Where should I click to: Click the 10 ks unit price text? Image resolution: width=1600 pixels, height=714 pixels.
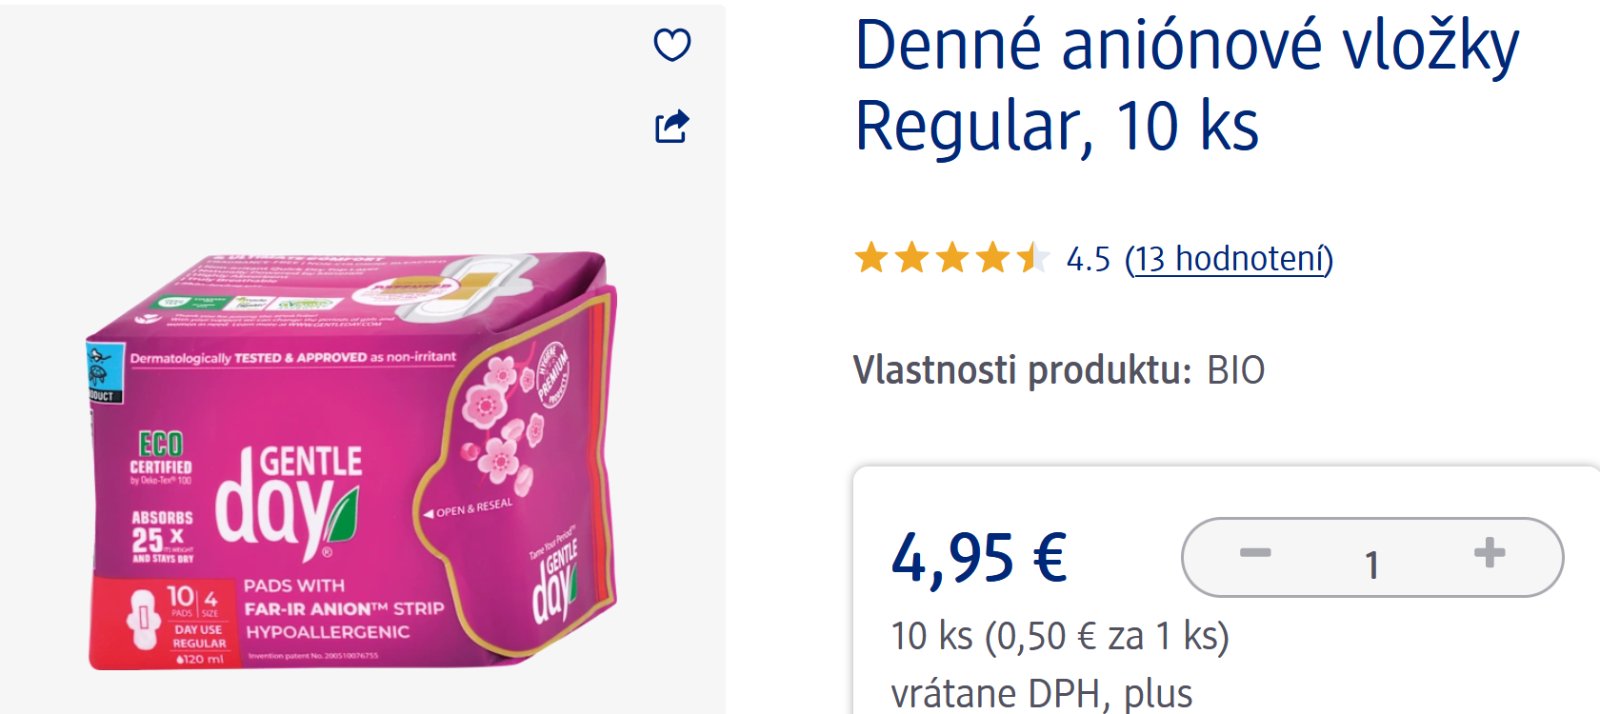tap(1059, 636)
